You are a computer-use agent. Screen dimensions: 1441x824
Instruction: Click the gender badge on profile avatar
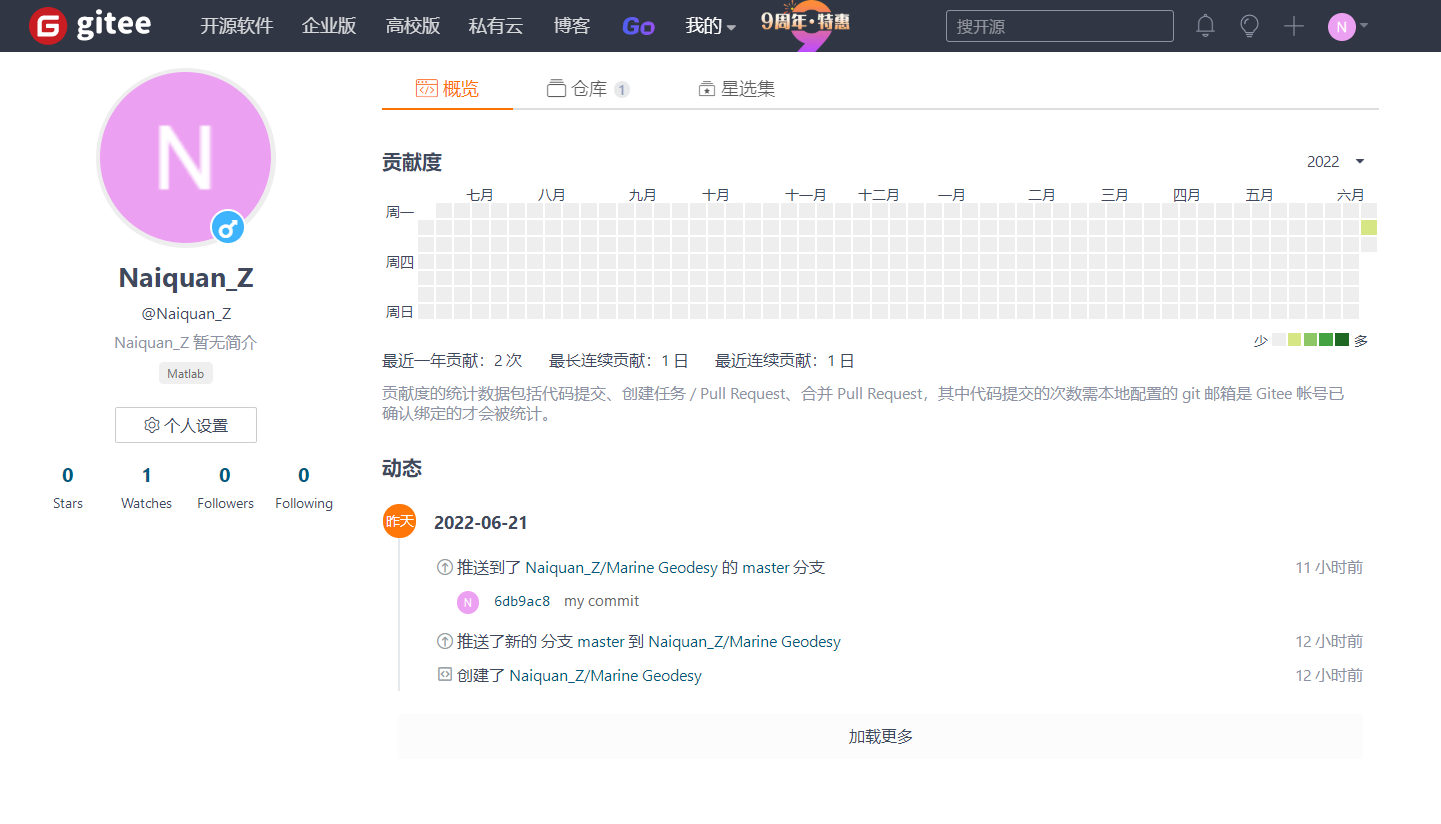228,228
